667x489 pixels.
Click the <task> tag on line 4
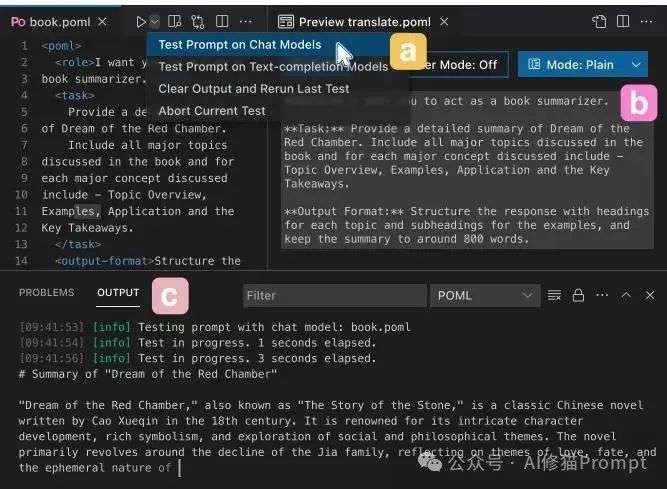(75, 95)
